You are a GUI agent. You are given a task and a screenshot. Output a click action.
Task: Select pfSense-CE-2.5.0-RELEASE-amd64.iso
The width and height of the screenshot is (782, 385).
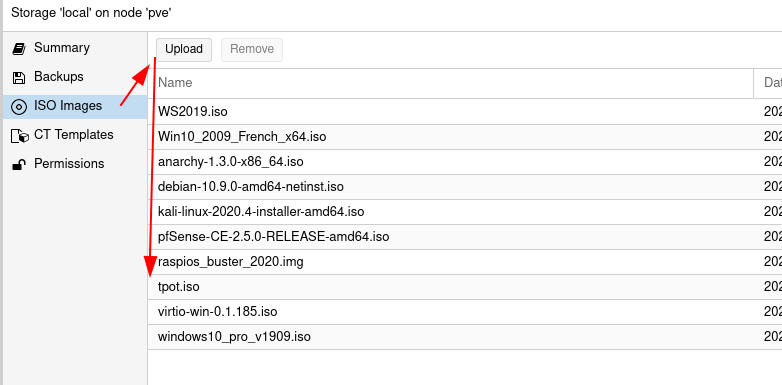click(x=465, y=236)
